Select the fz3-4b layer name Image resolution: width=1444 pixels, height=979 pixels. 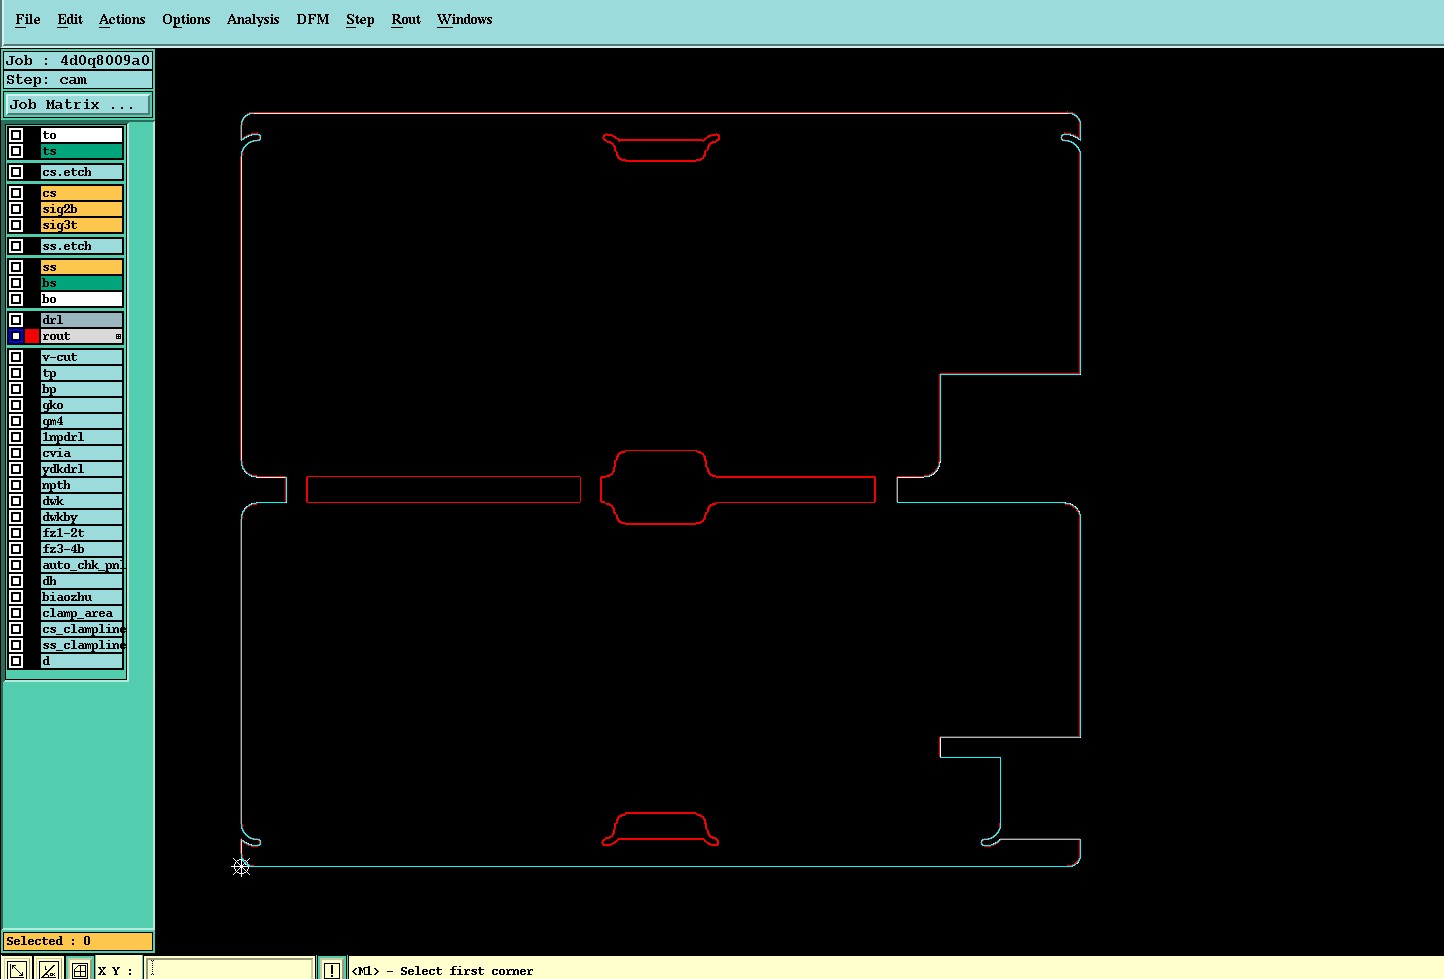[81, 549]
